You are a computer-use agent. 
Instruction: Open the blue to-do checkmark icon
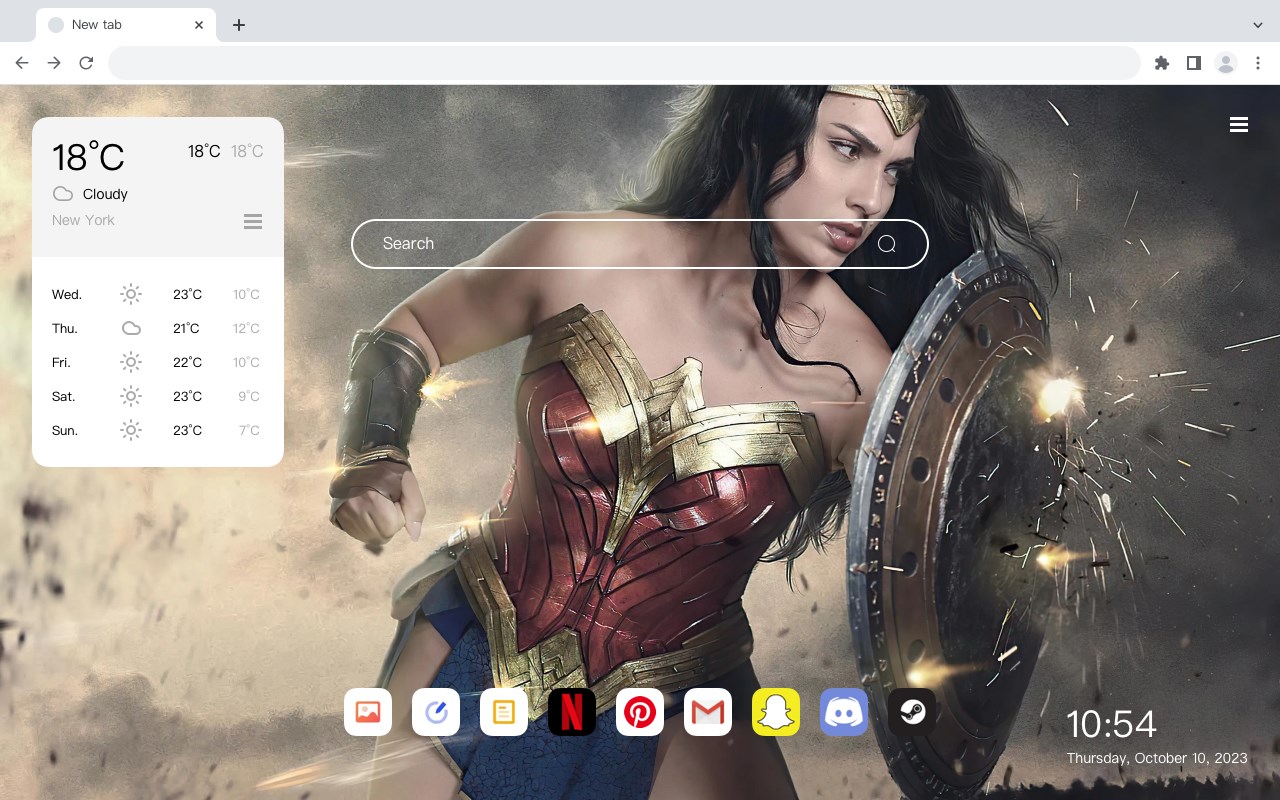coord(436,712)
